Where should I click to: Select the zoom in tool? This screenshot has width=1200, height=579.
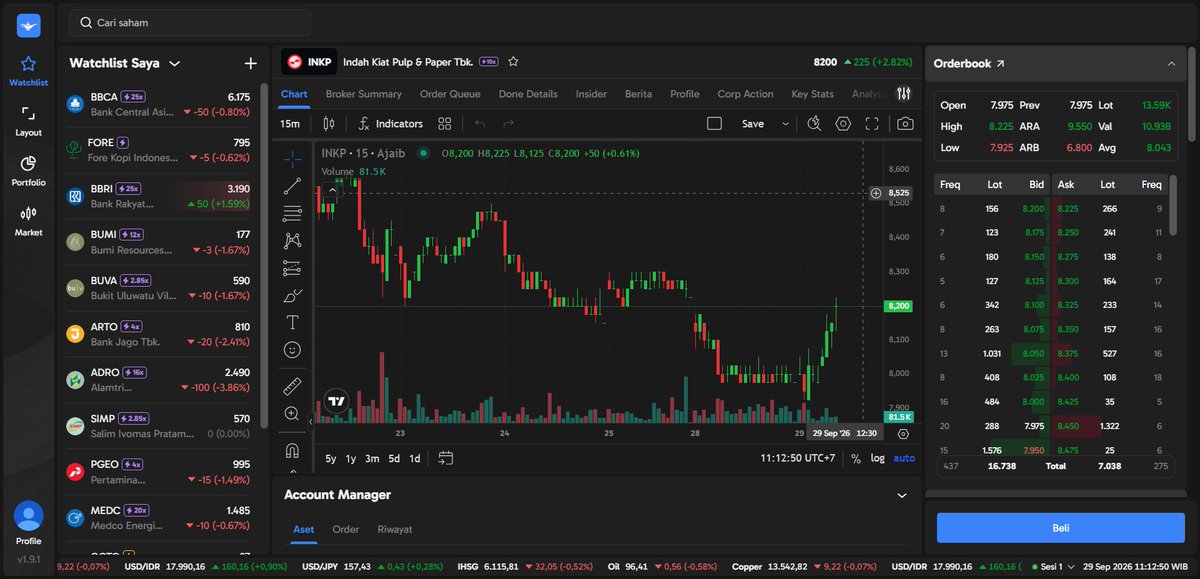[292, 413]
